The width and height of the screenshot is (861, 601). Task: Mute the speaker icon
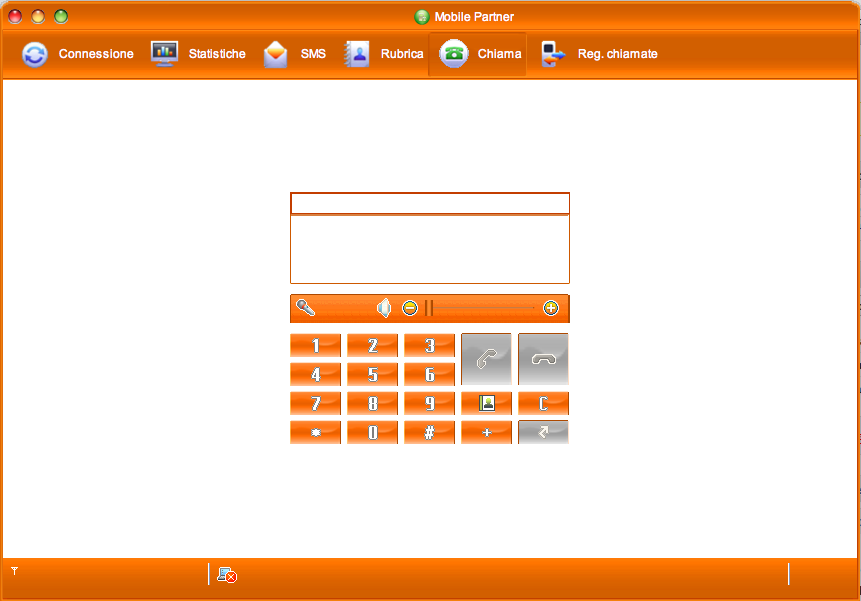(x=384, y=308)
